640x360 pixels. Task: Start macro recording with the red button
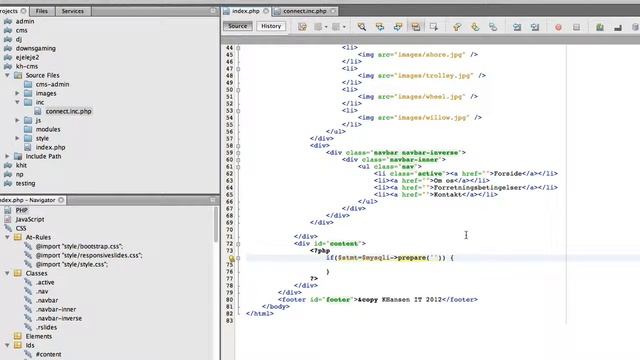click(558, 27)
